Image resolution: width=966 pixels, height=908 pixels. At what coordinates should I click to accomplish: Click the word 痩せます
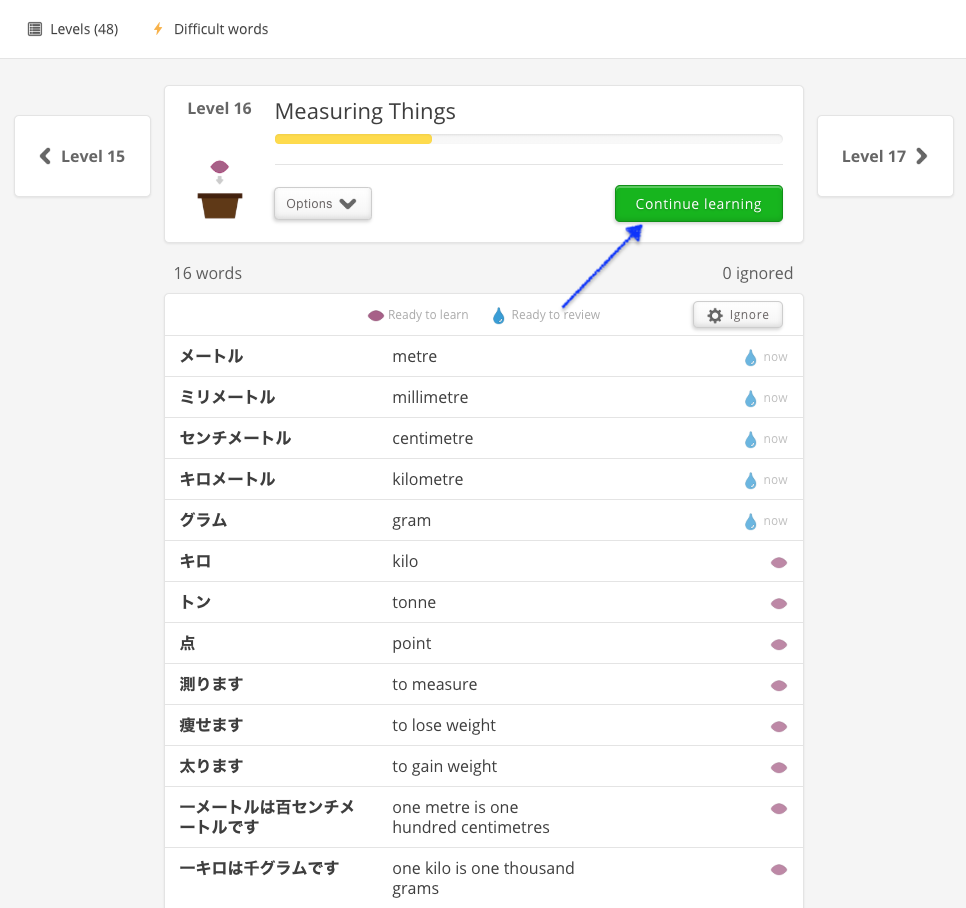(211, 725)
